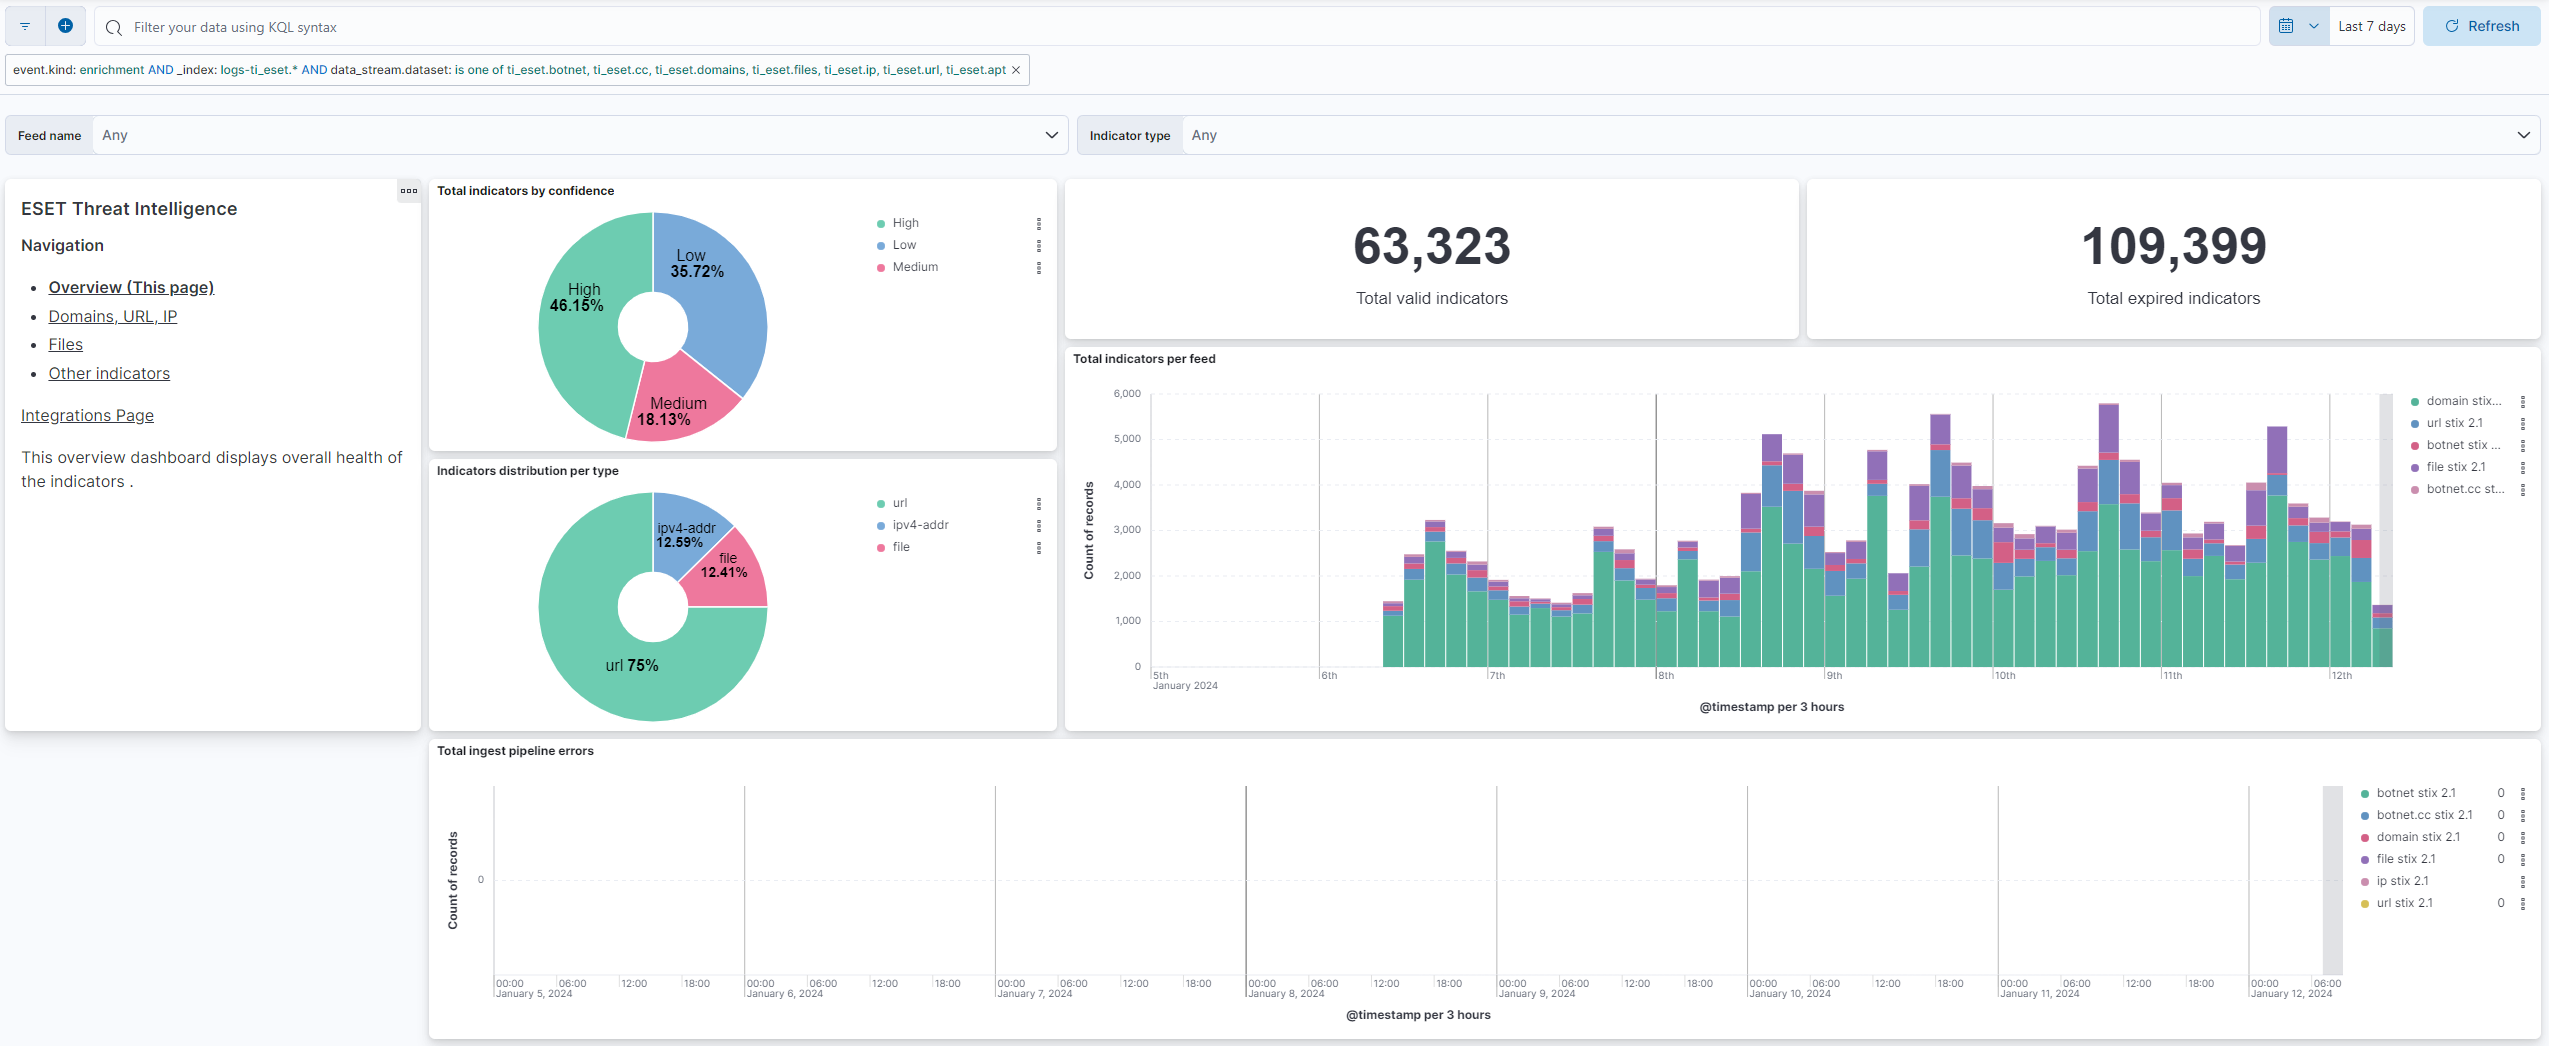Open the calendar icon in the date picker
2549x1046 pixels.
pyautogui.click(x=2288, y=25)
